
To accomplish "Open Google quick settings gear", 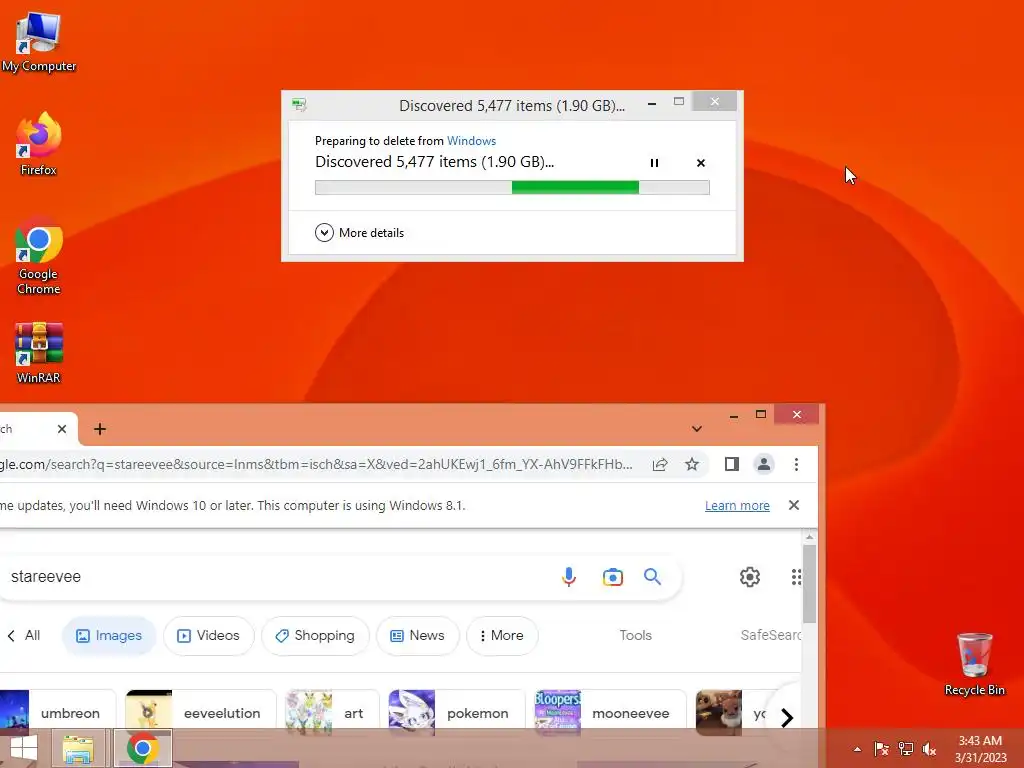I will [750, 577].
